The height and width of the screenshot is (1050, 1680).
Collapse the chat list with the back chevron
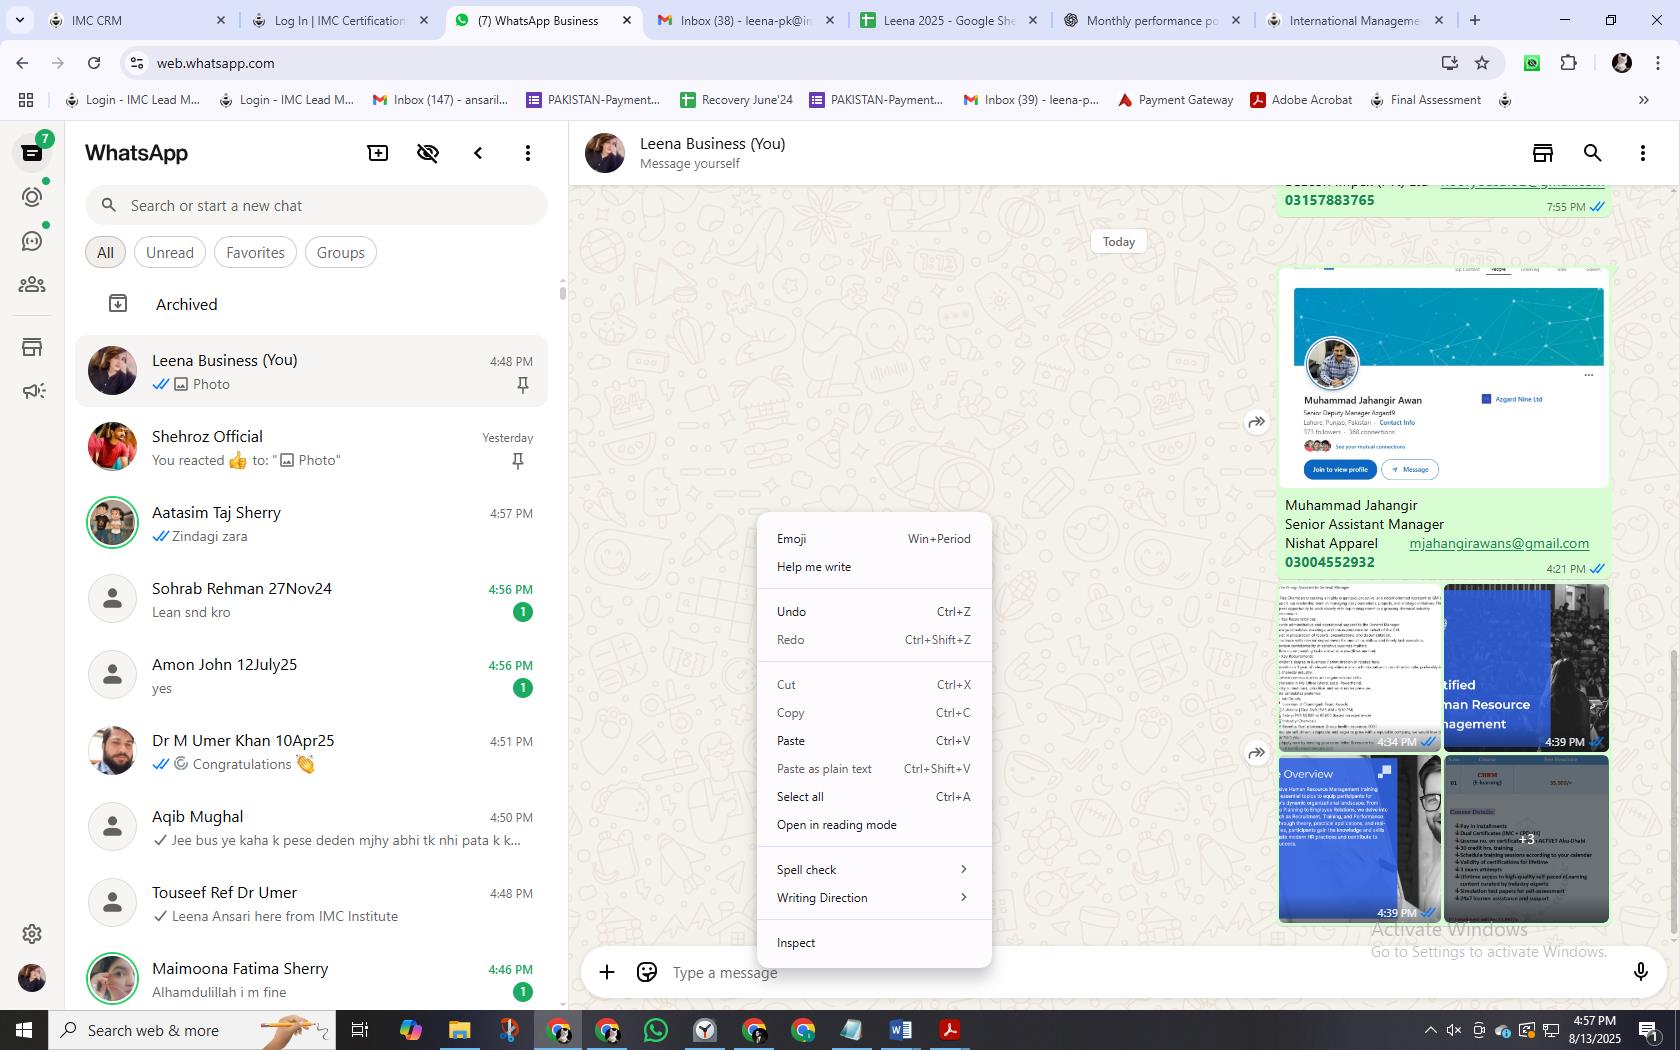point(478,153)
